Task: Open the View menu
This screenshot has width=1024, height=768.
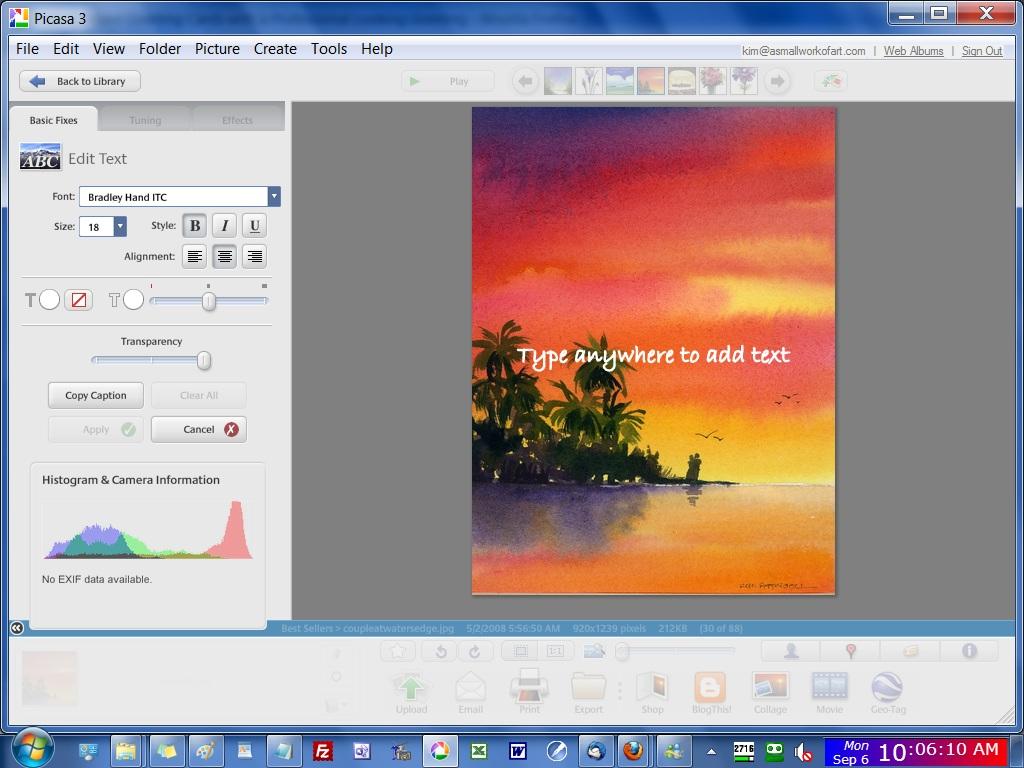Action: (108, 49)
